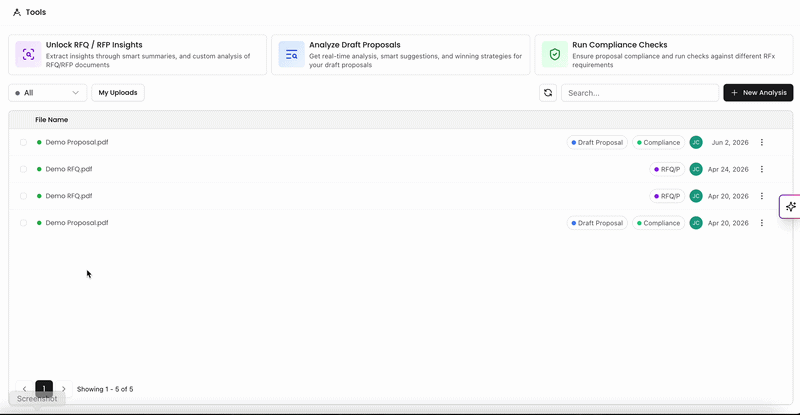The image size is (800, 415).
Task: Select the checkbox for the Apr 24 Demo RFQ.pdf
Action: click(23, 169)
